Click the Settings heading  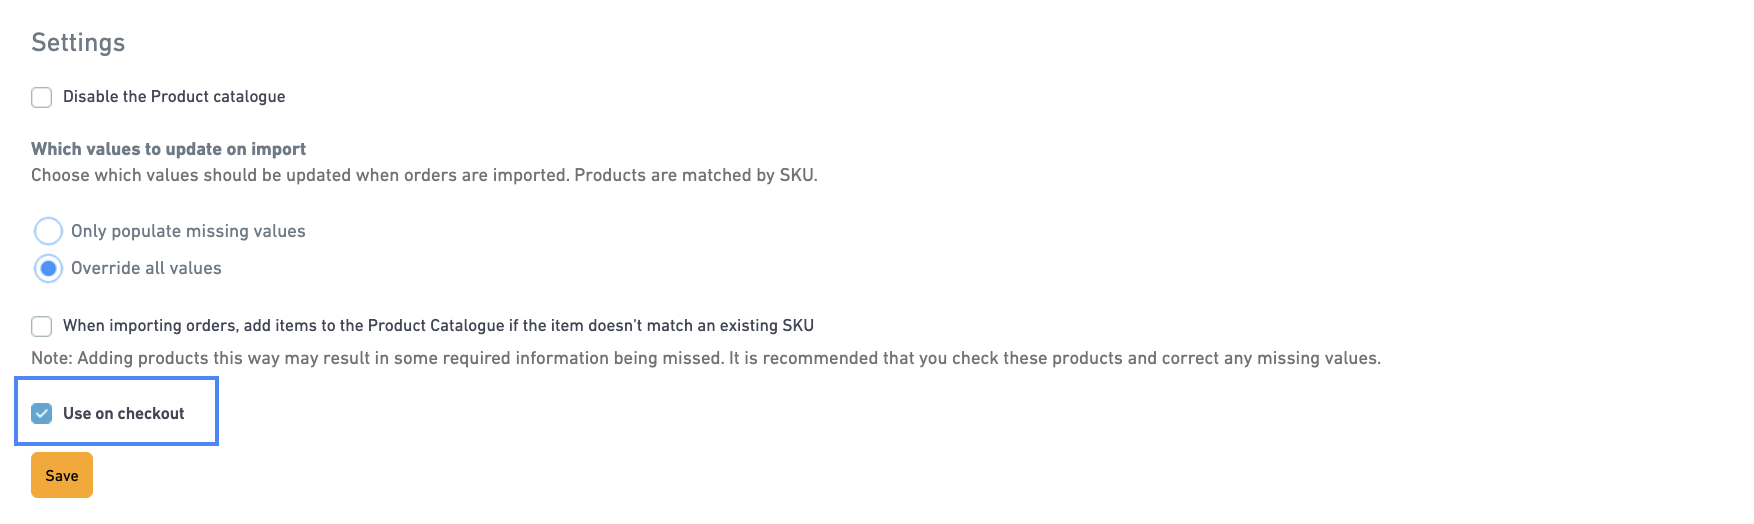click(78, 42)
